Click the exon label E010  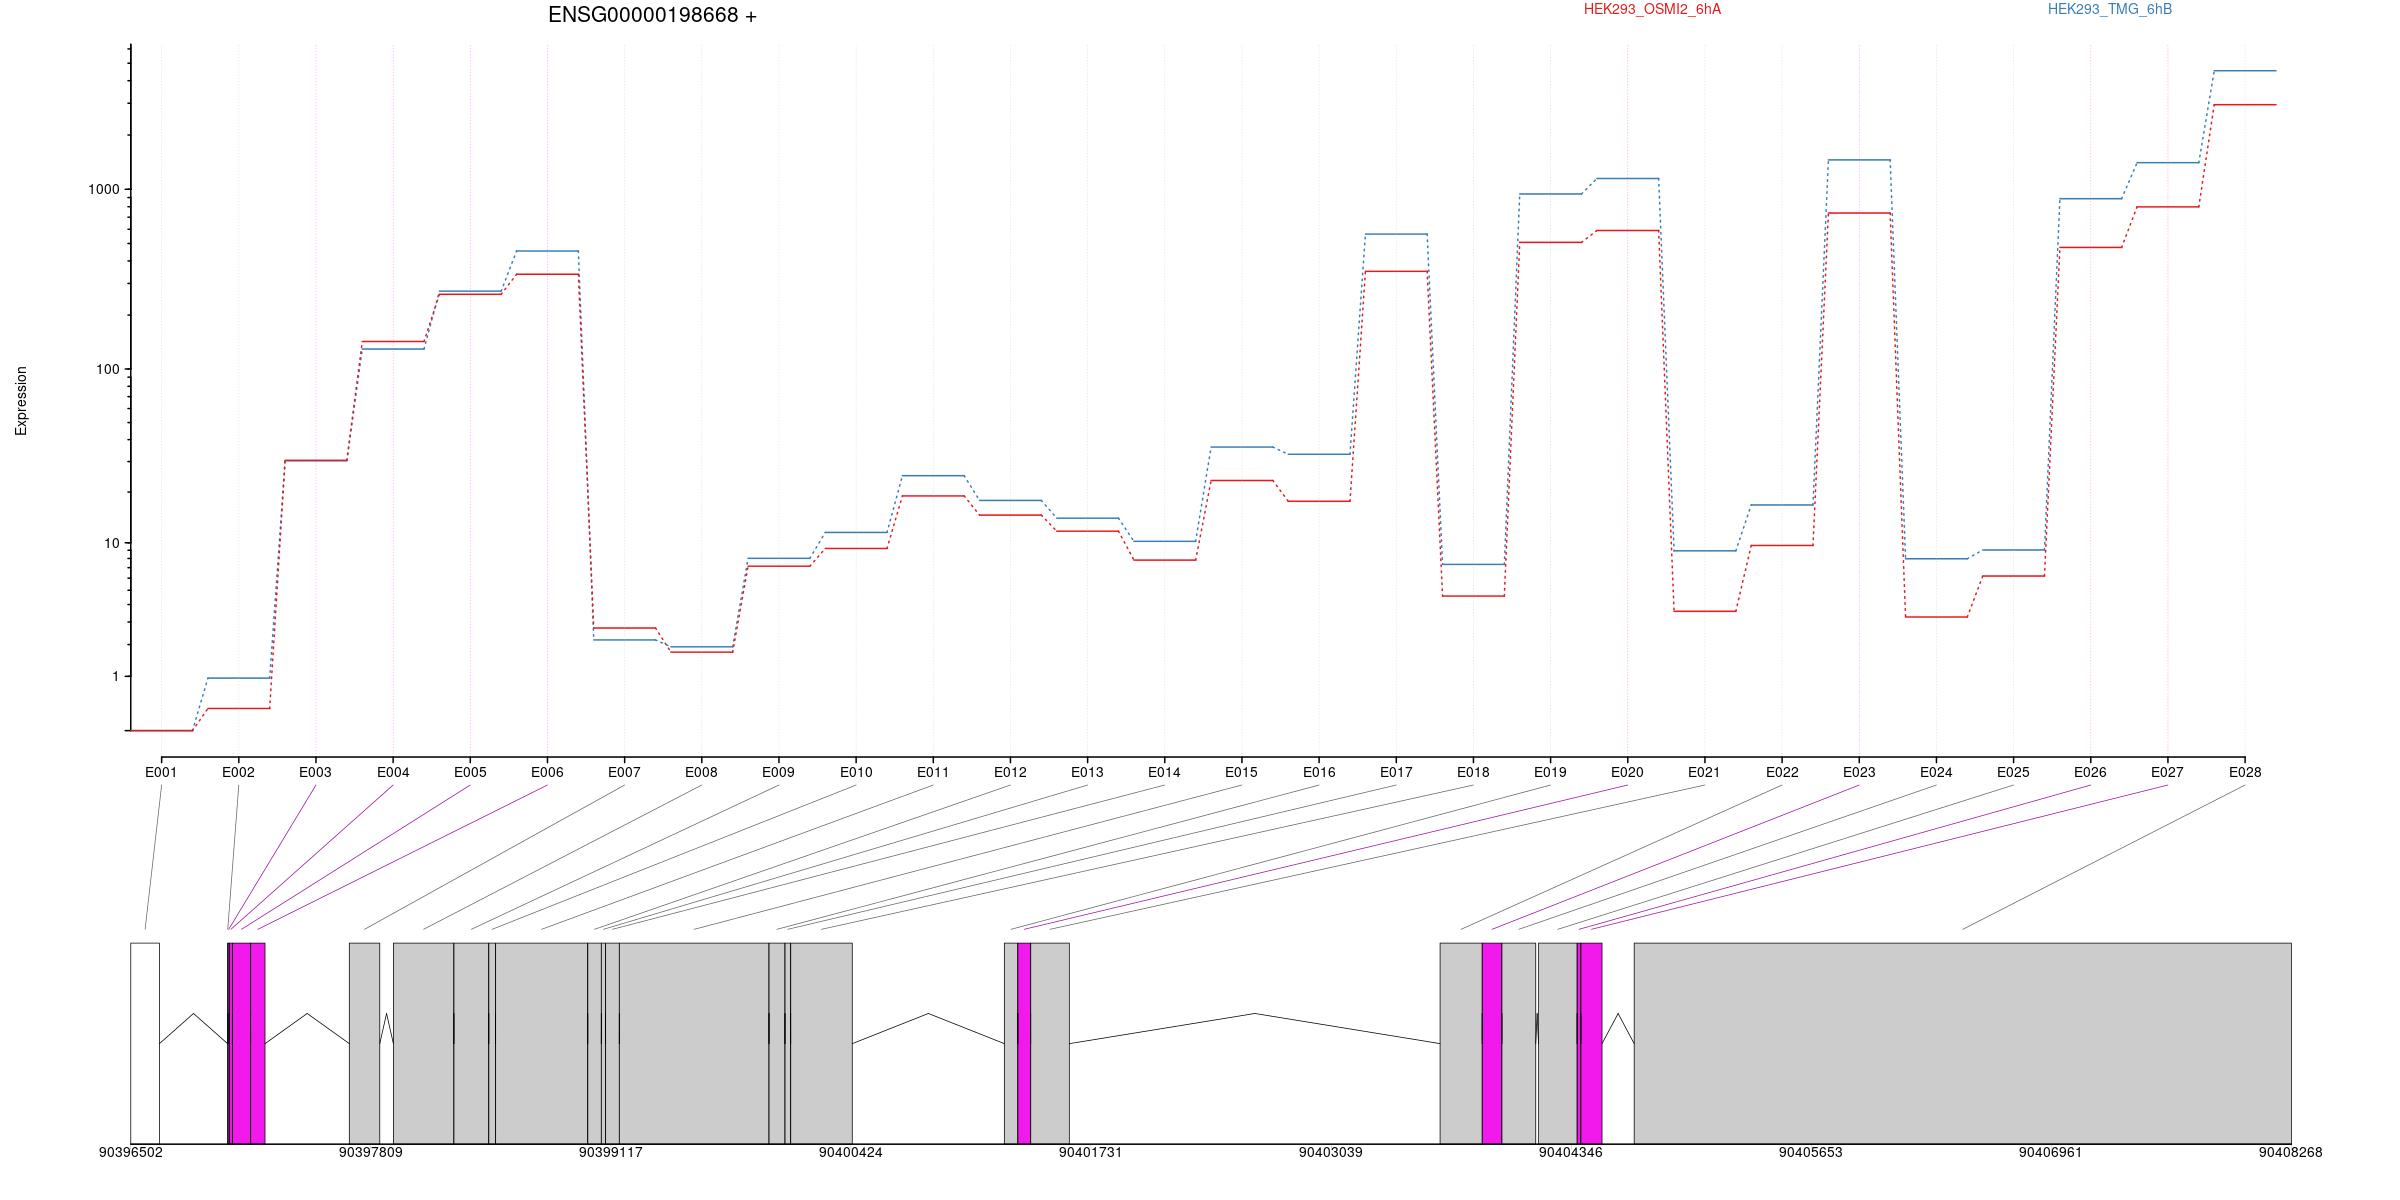click(x=856, y=772)
